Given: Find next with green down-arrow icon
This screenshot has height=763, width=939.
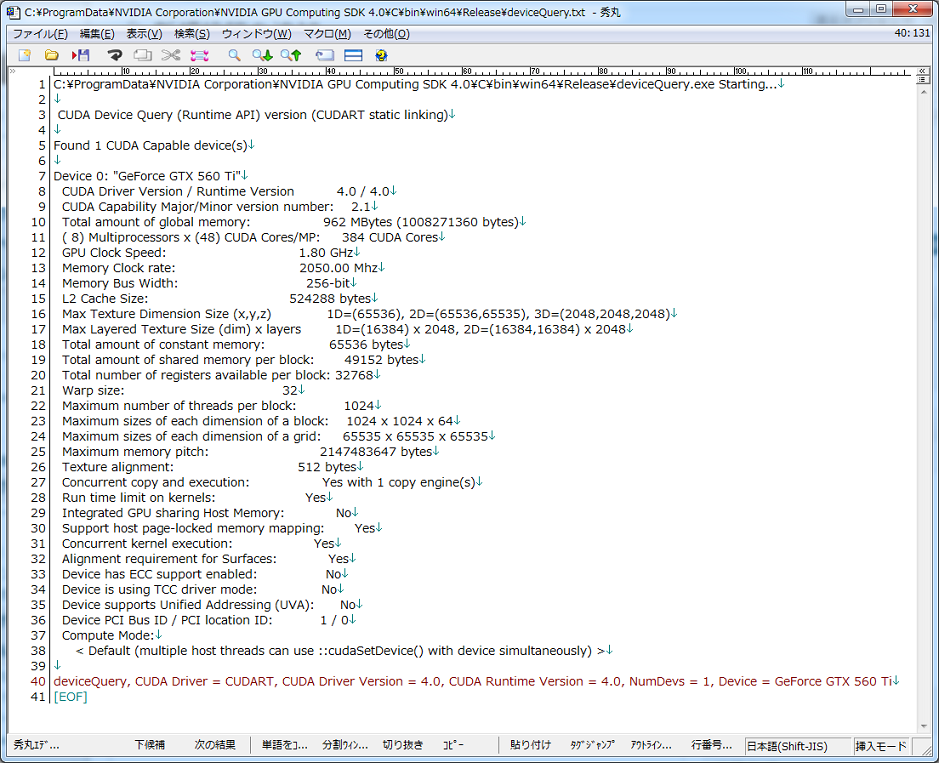Looking at the screenshot, I should tap(262, 55).
